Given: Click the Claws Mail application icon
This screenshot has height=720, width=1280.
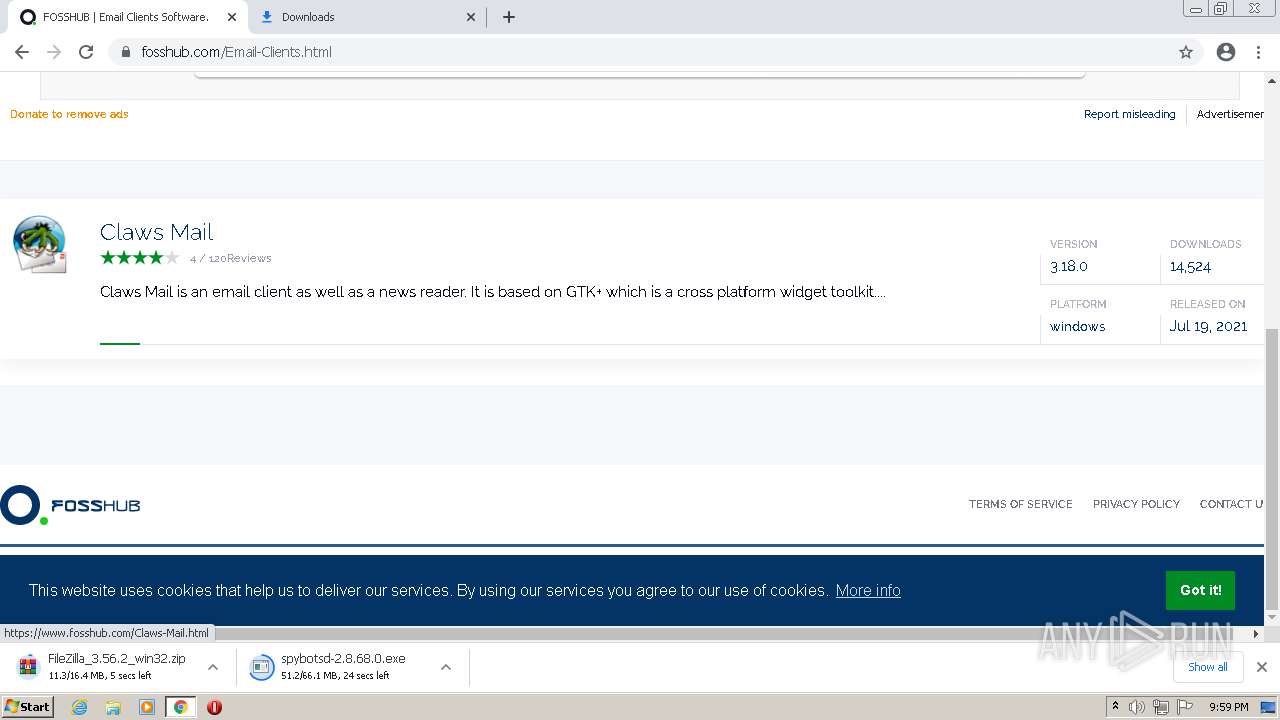Looking at the screenshot, I should [x=40, y=244].
